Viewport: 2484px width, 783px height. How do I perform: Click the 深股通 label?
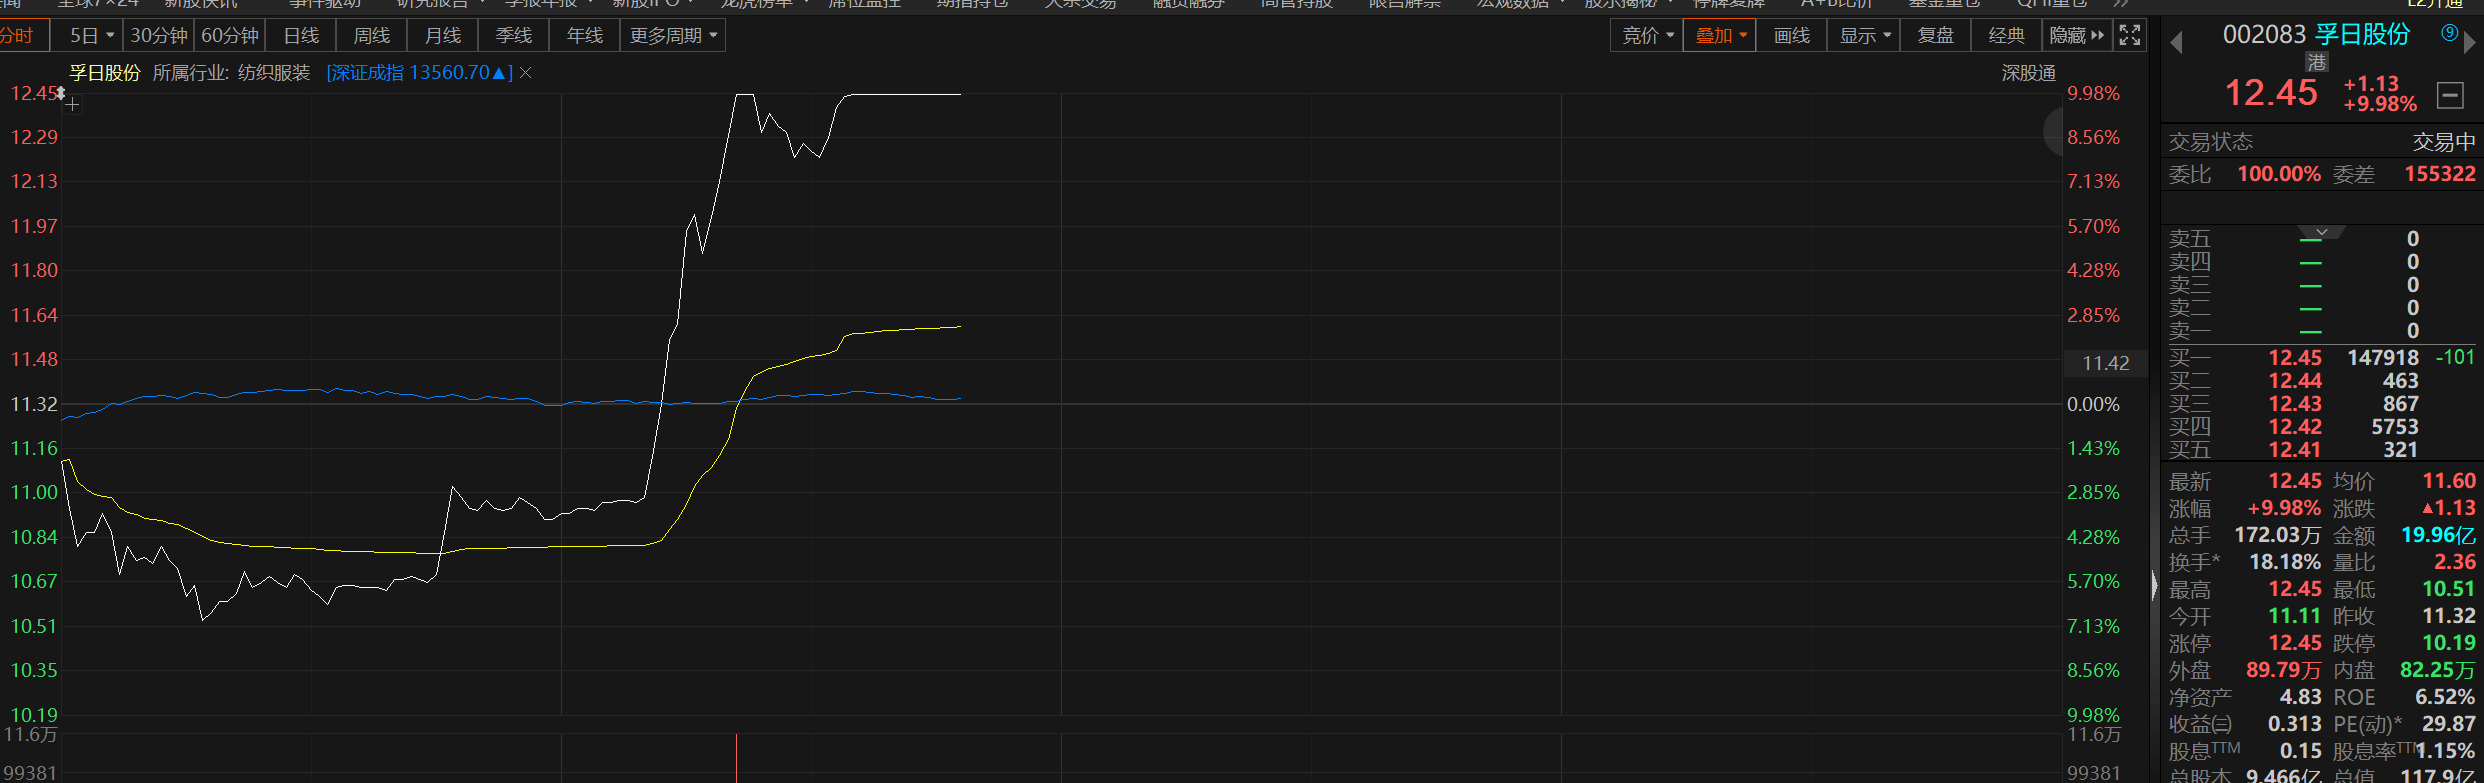[x=2029, y=73]
